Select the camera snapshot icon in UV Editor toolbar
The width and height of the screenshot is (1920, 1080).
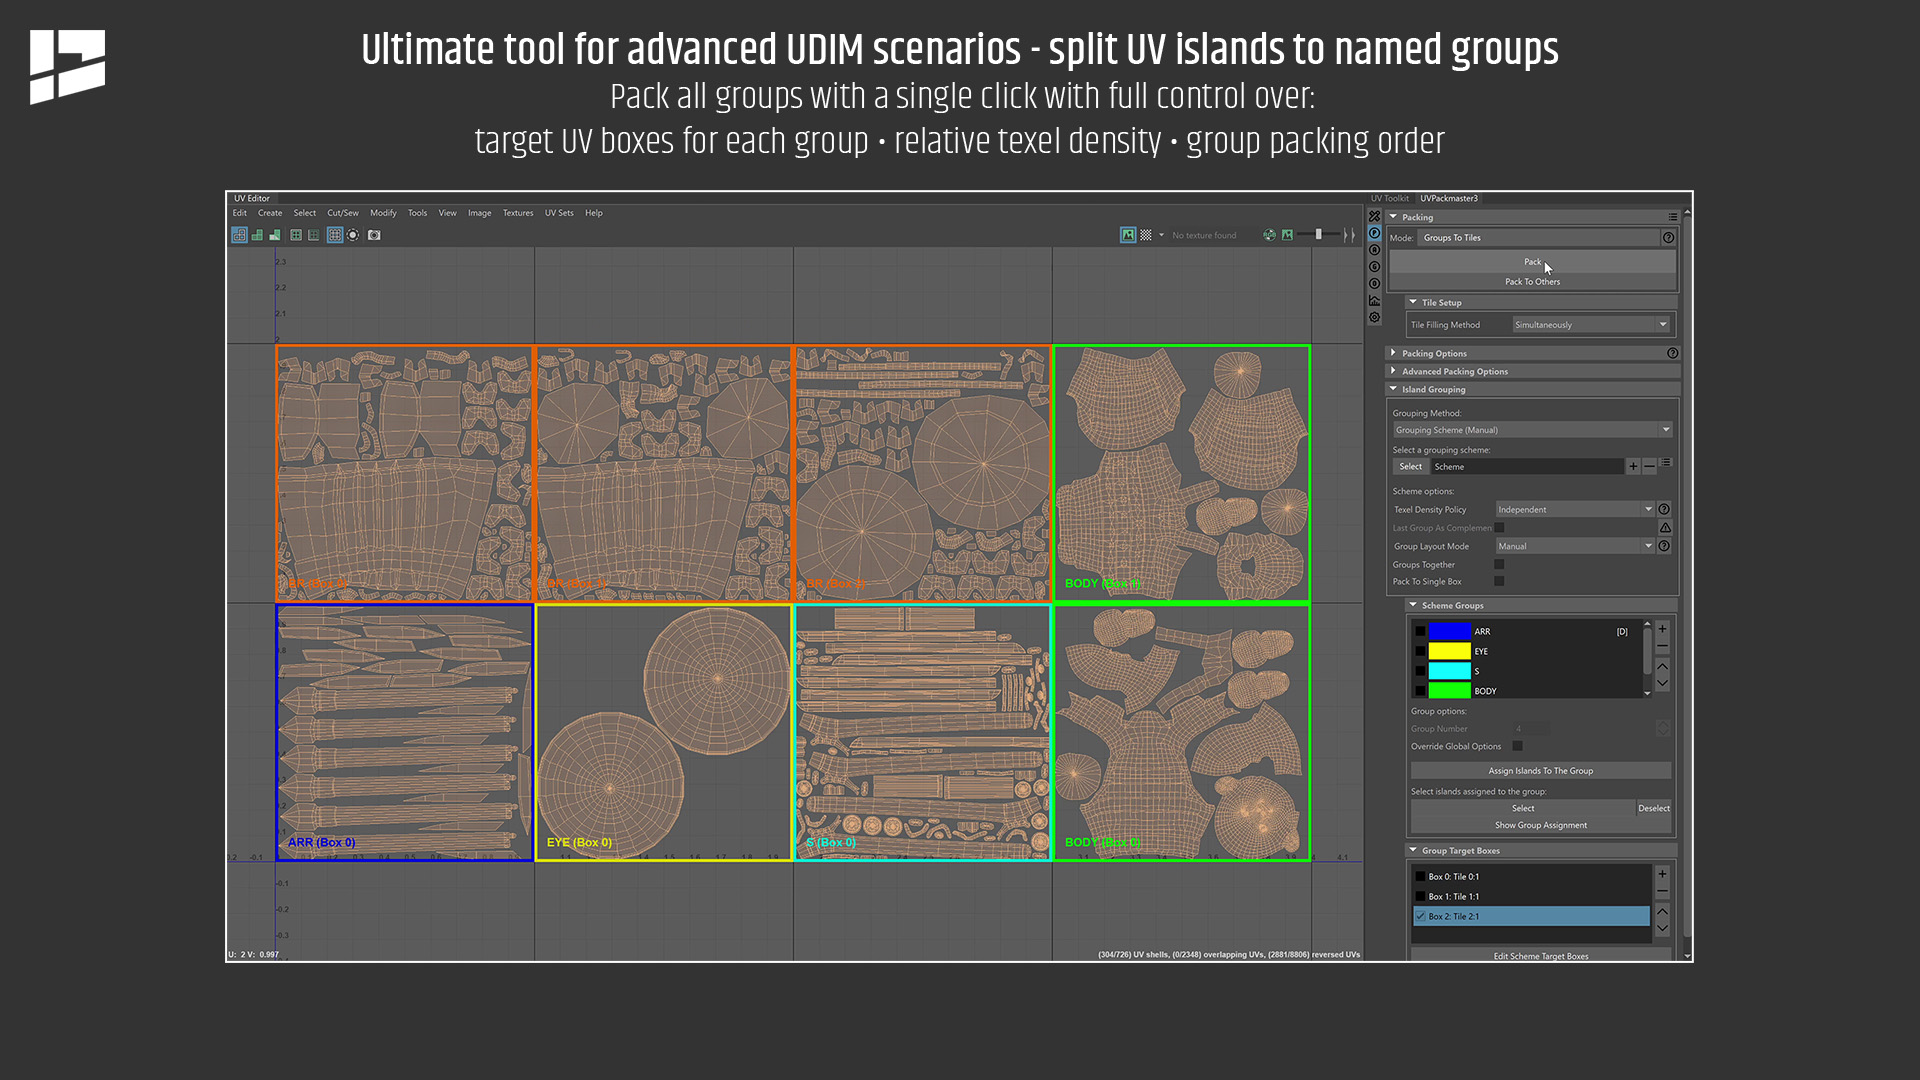(x=375, y=235)
